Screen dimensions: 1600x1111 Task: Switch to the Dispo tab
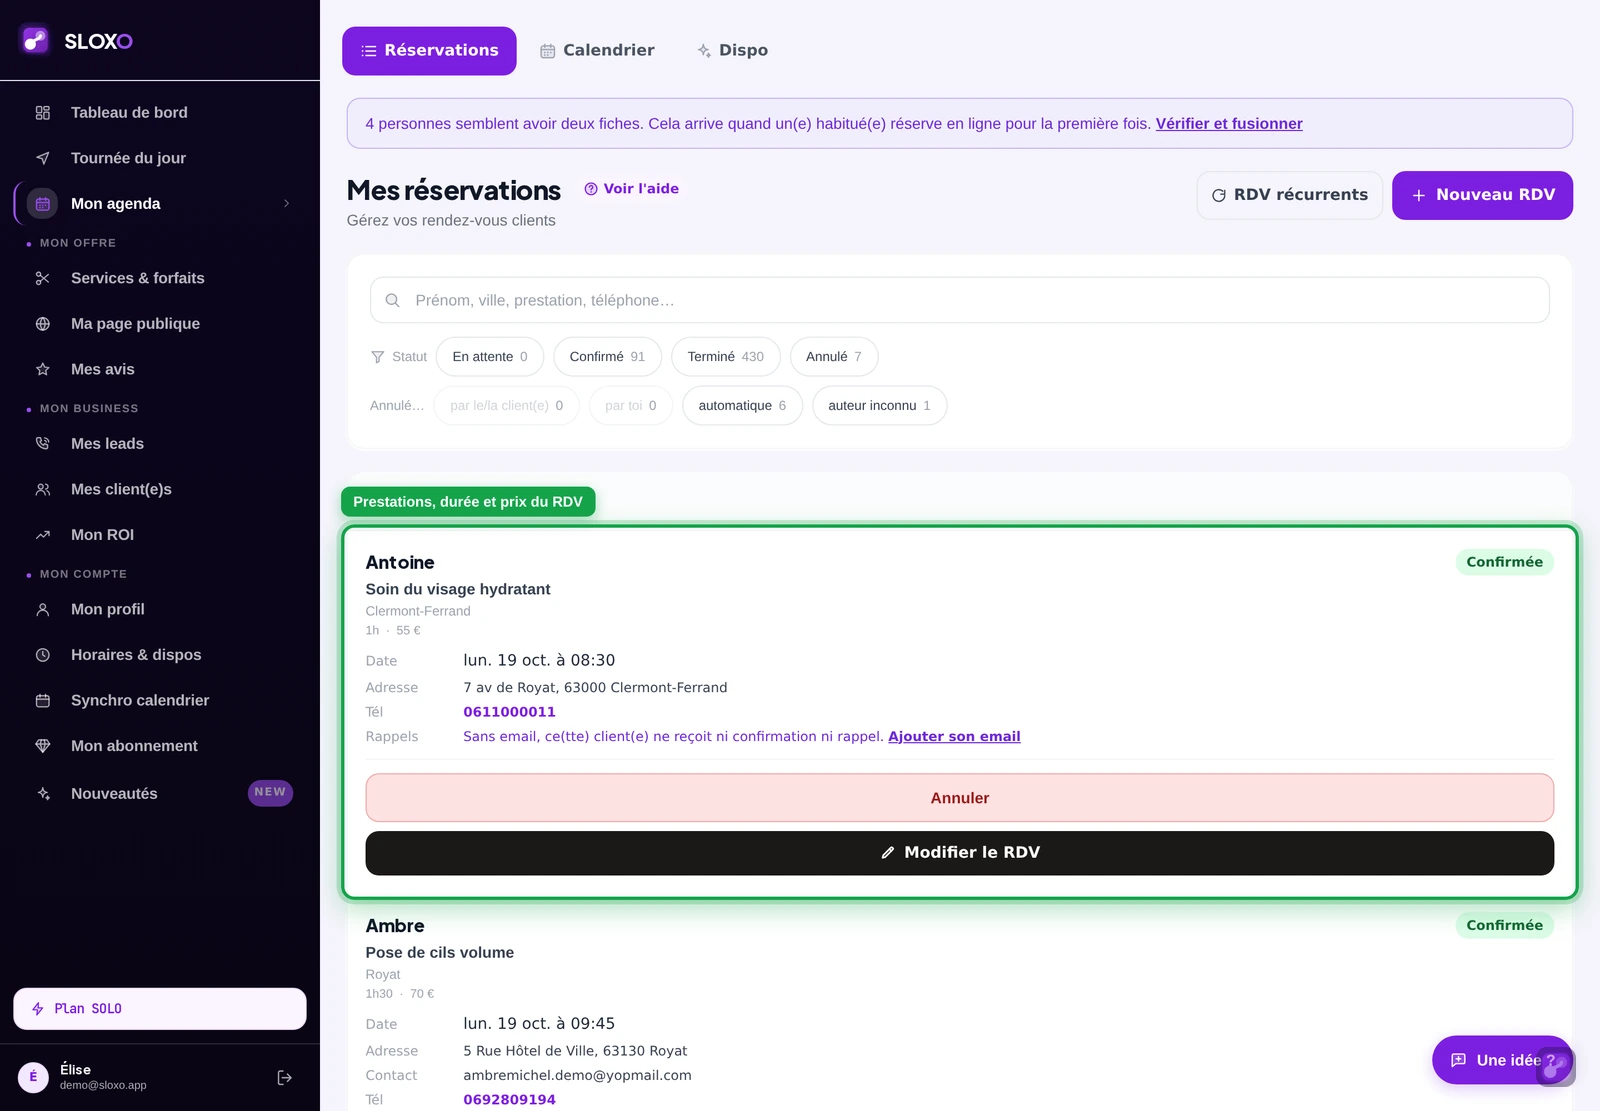(x=733, y=51)
